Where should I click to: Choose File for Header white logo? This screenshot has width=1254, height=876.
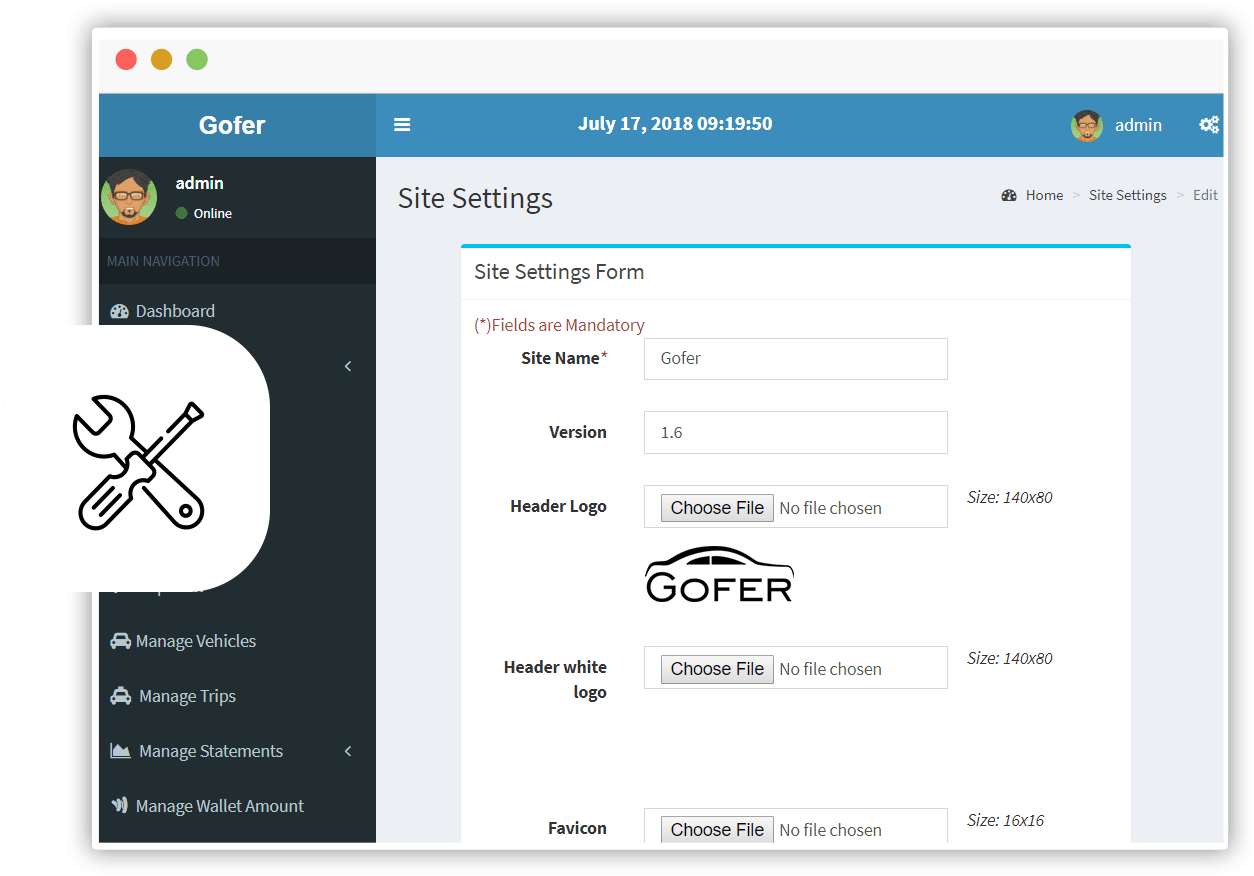[x=717, y=669]
